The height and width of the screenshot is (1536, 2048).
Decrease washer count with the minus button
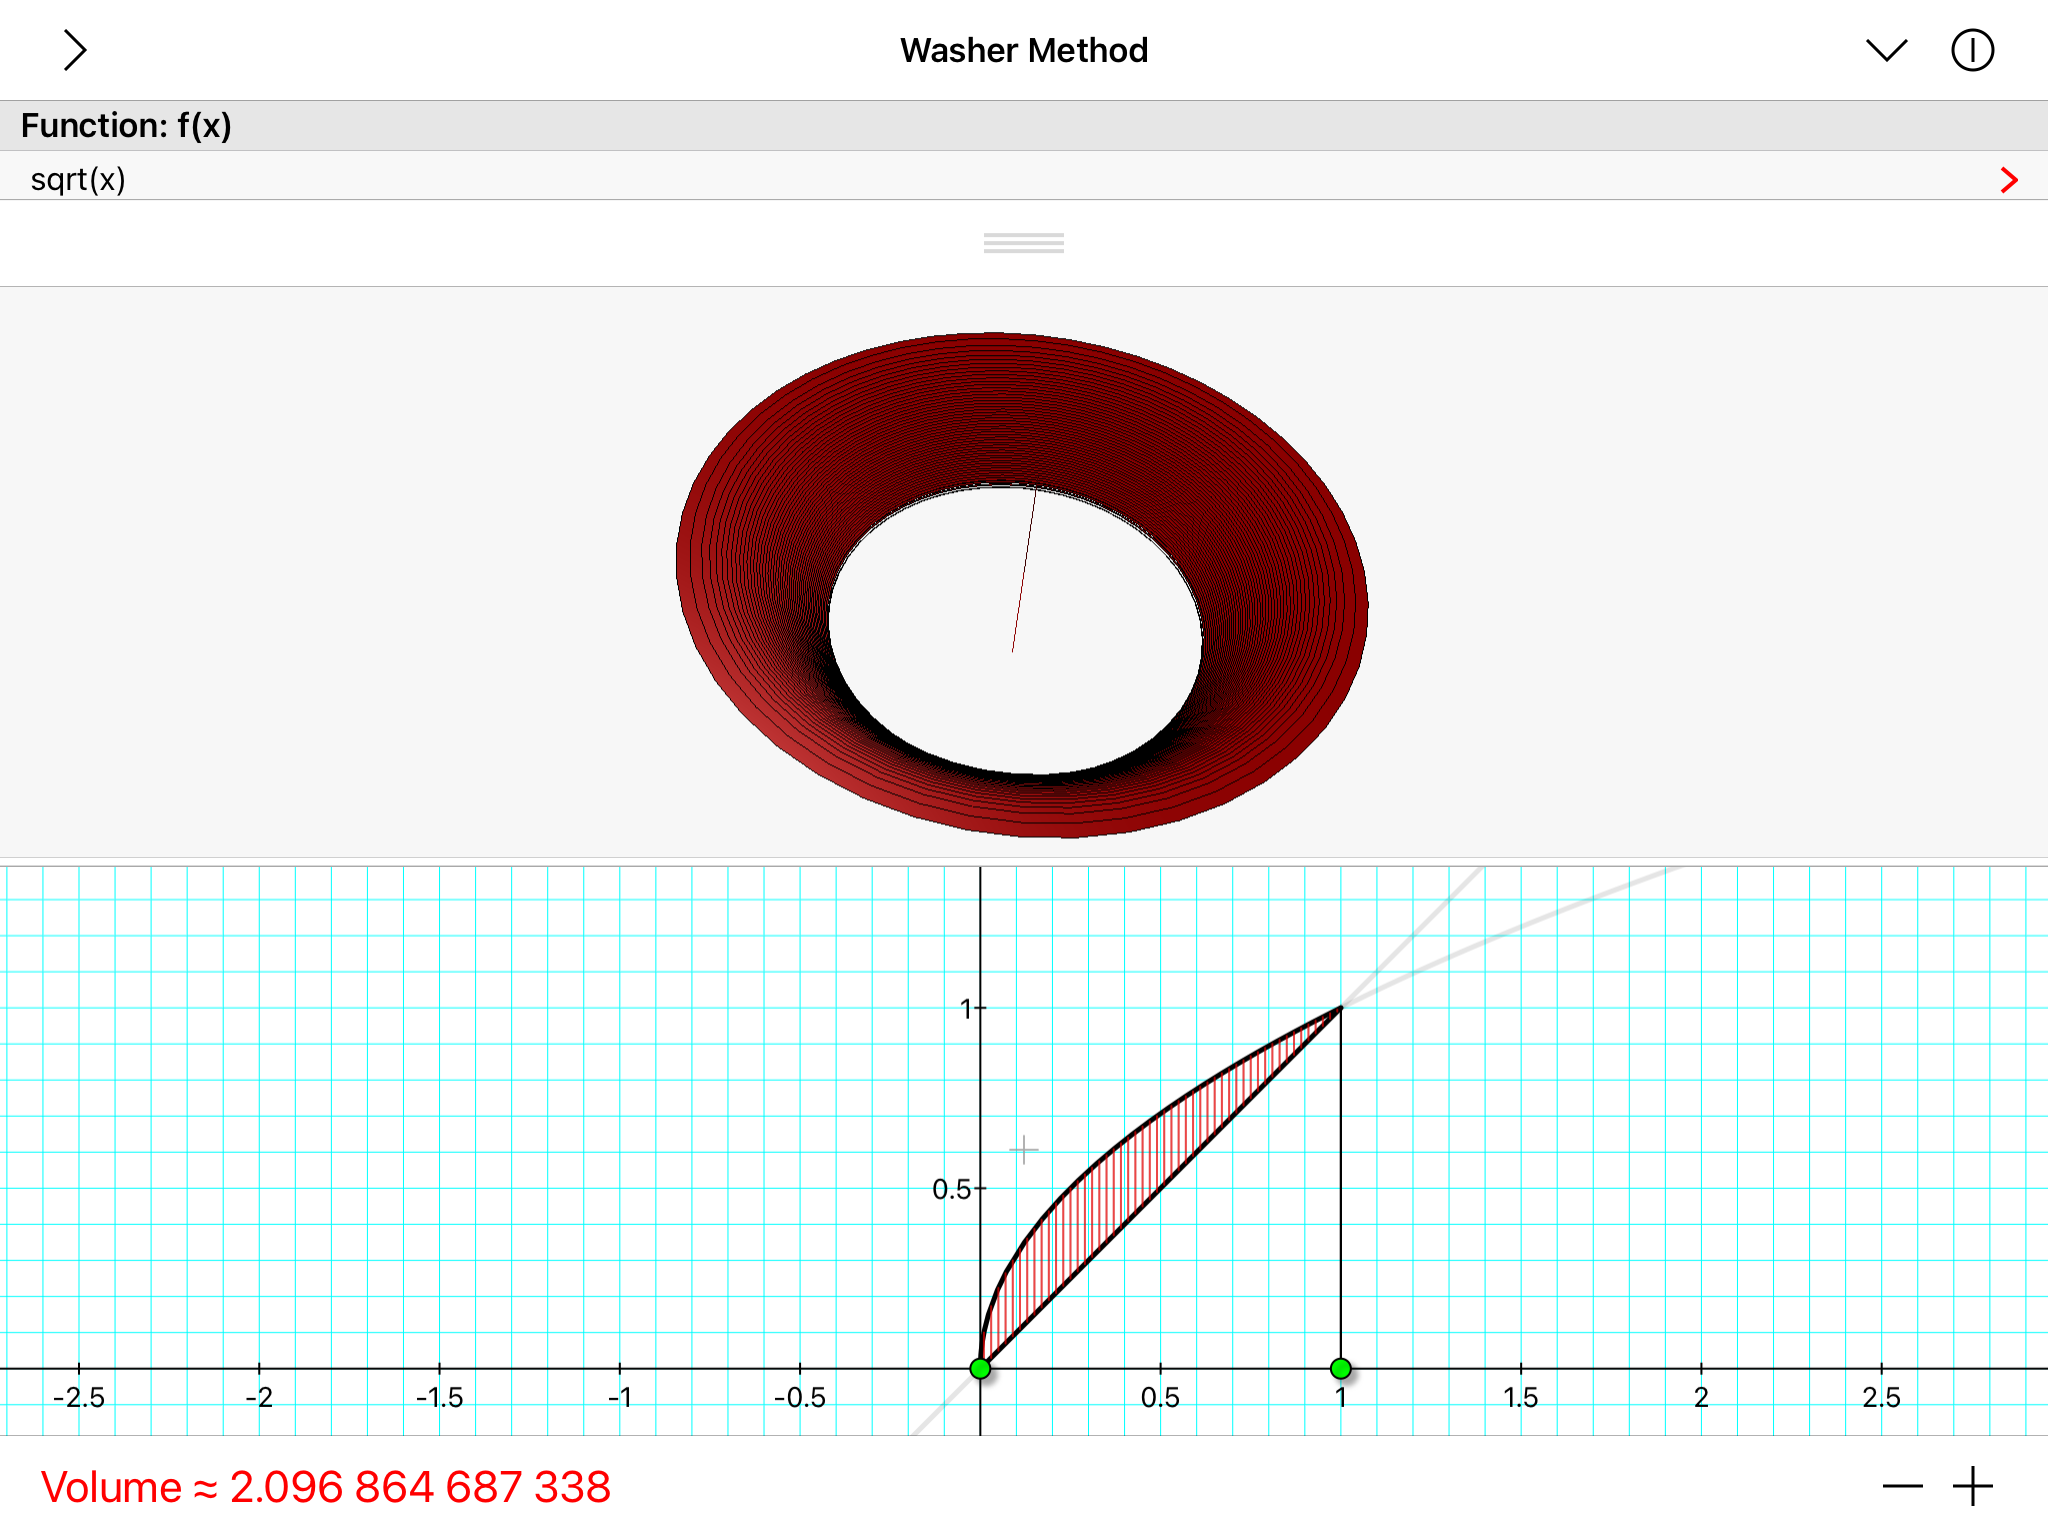pyautogui.click(x=1901, y=1486)
